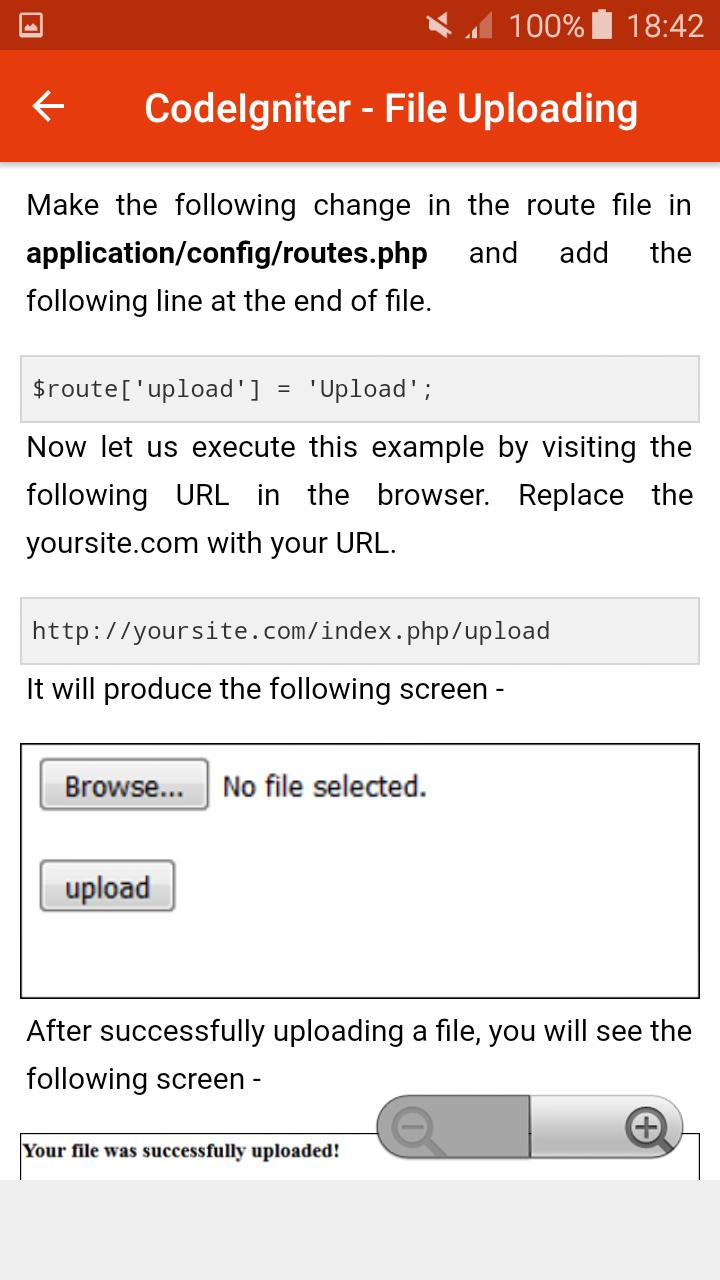Screen dimensions: 720x1280
Task: Tap the bold application/config/routes.php text
Action: [227, 253]
